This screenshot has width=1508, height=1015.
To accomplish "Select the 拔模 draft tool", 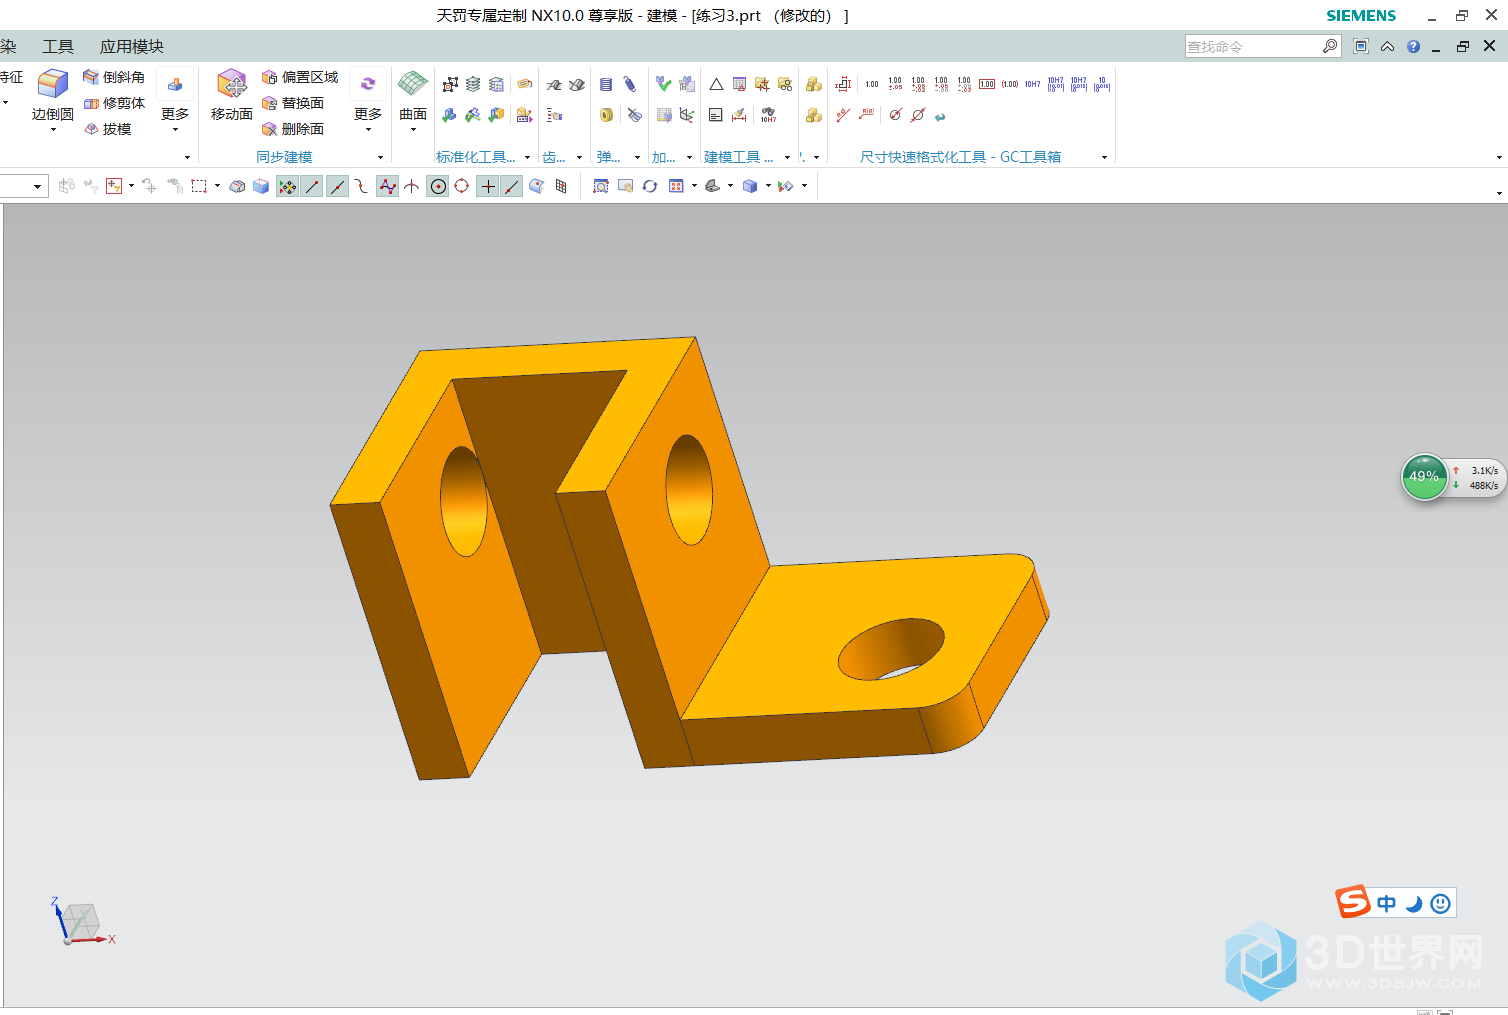I will point(108,129).
